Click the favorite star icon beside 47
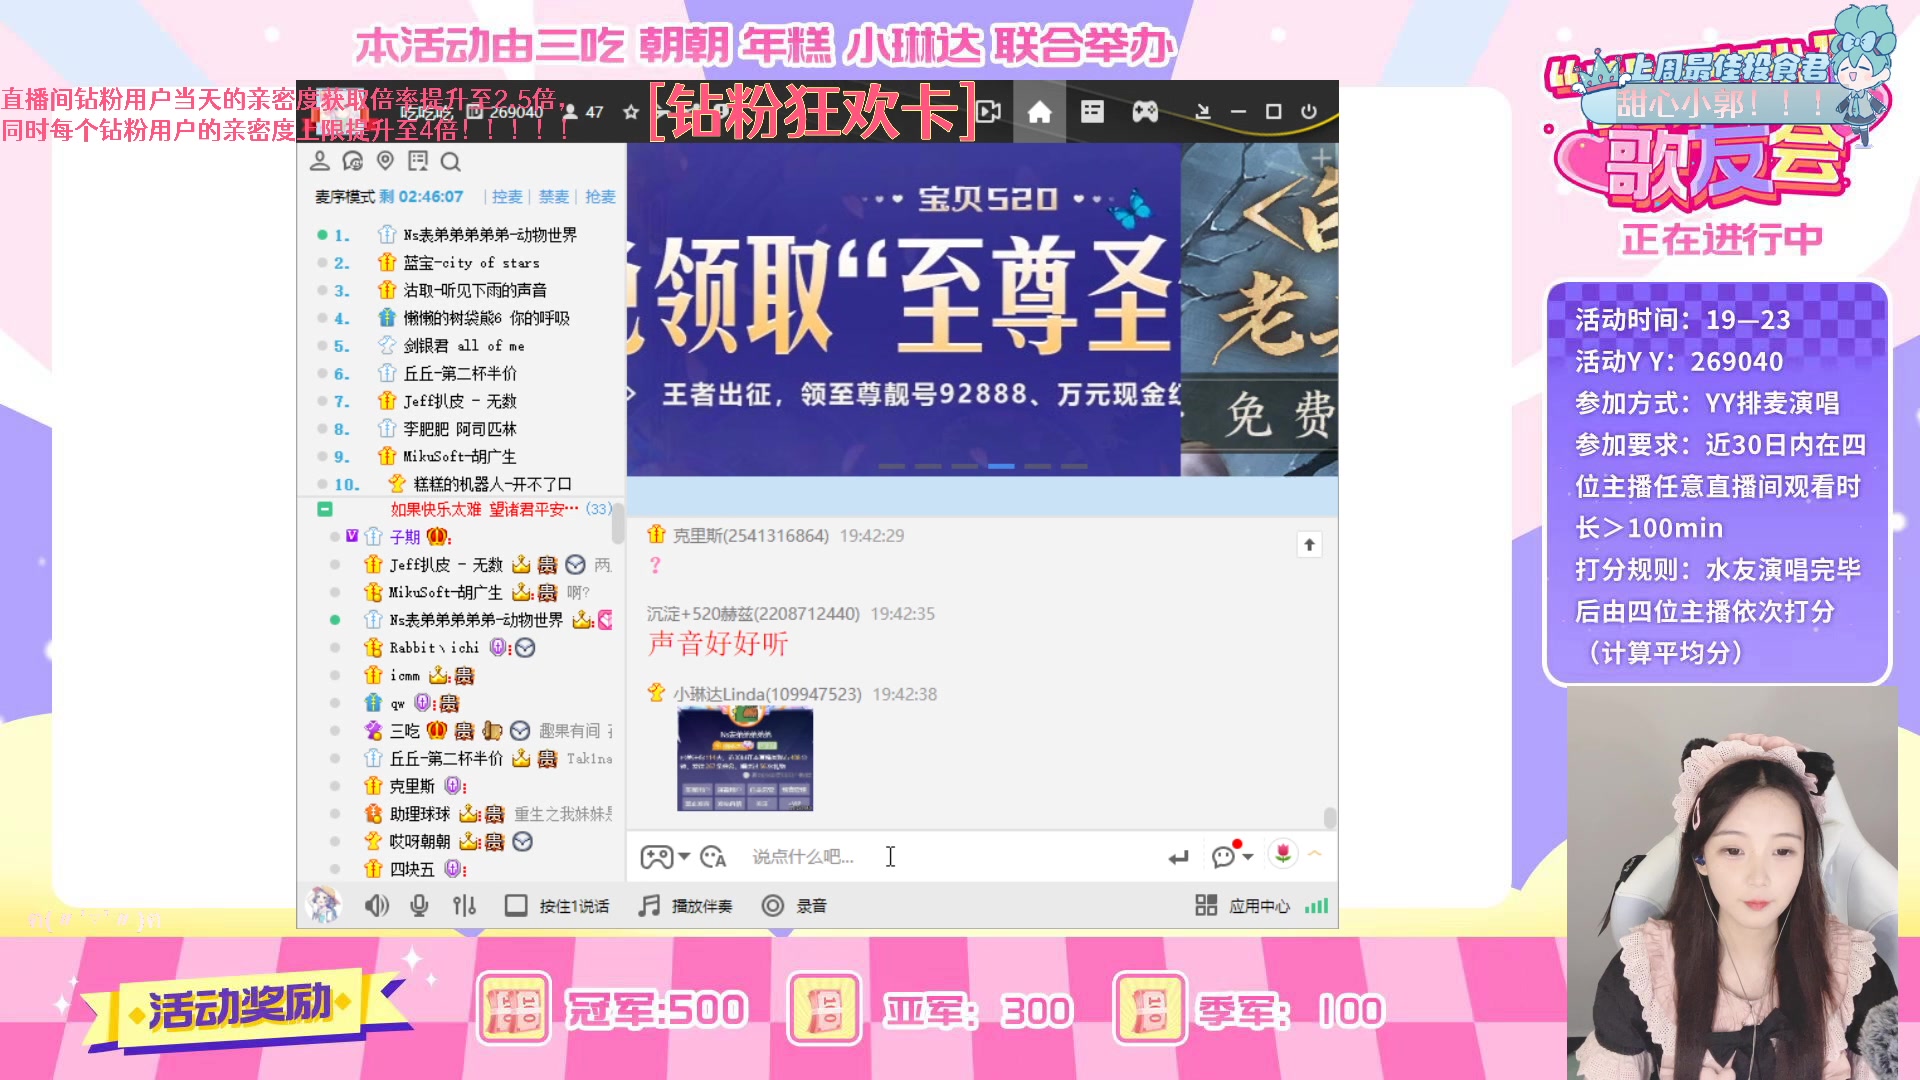 (x=630, y=112)
